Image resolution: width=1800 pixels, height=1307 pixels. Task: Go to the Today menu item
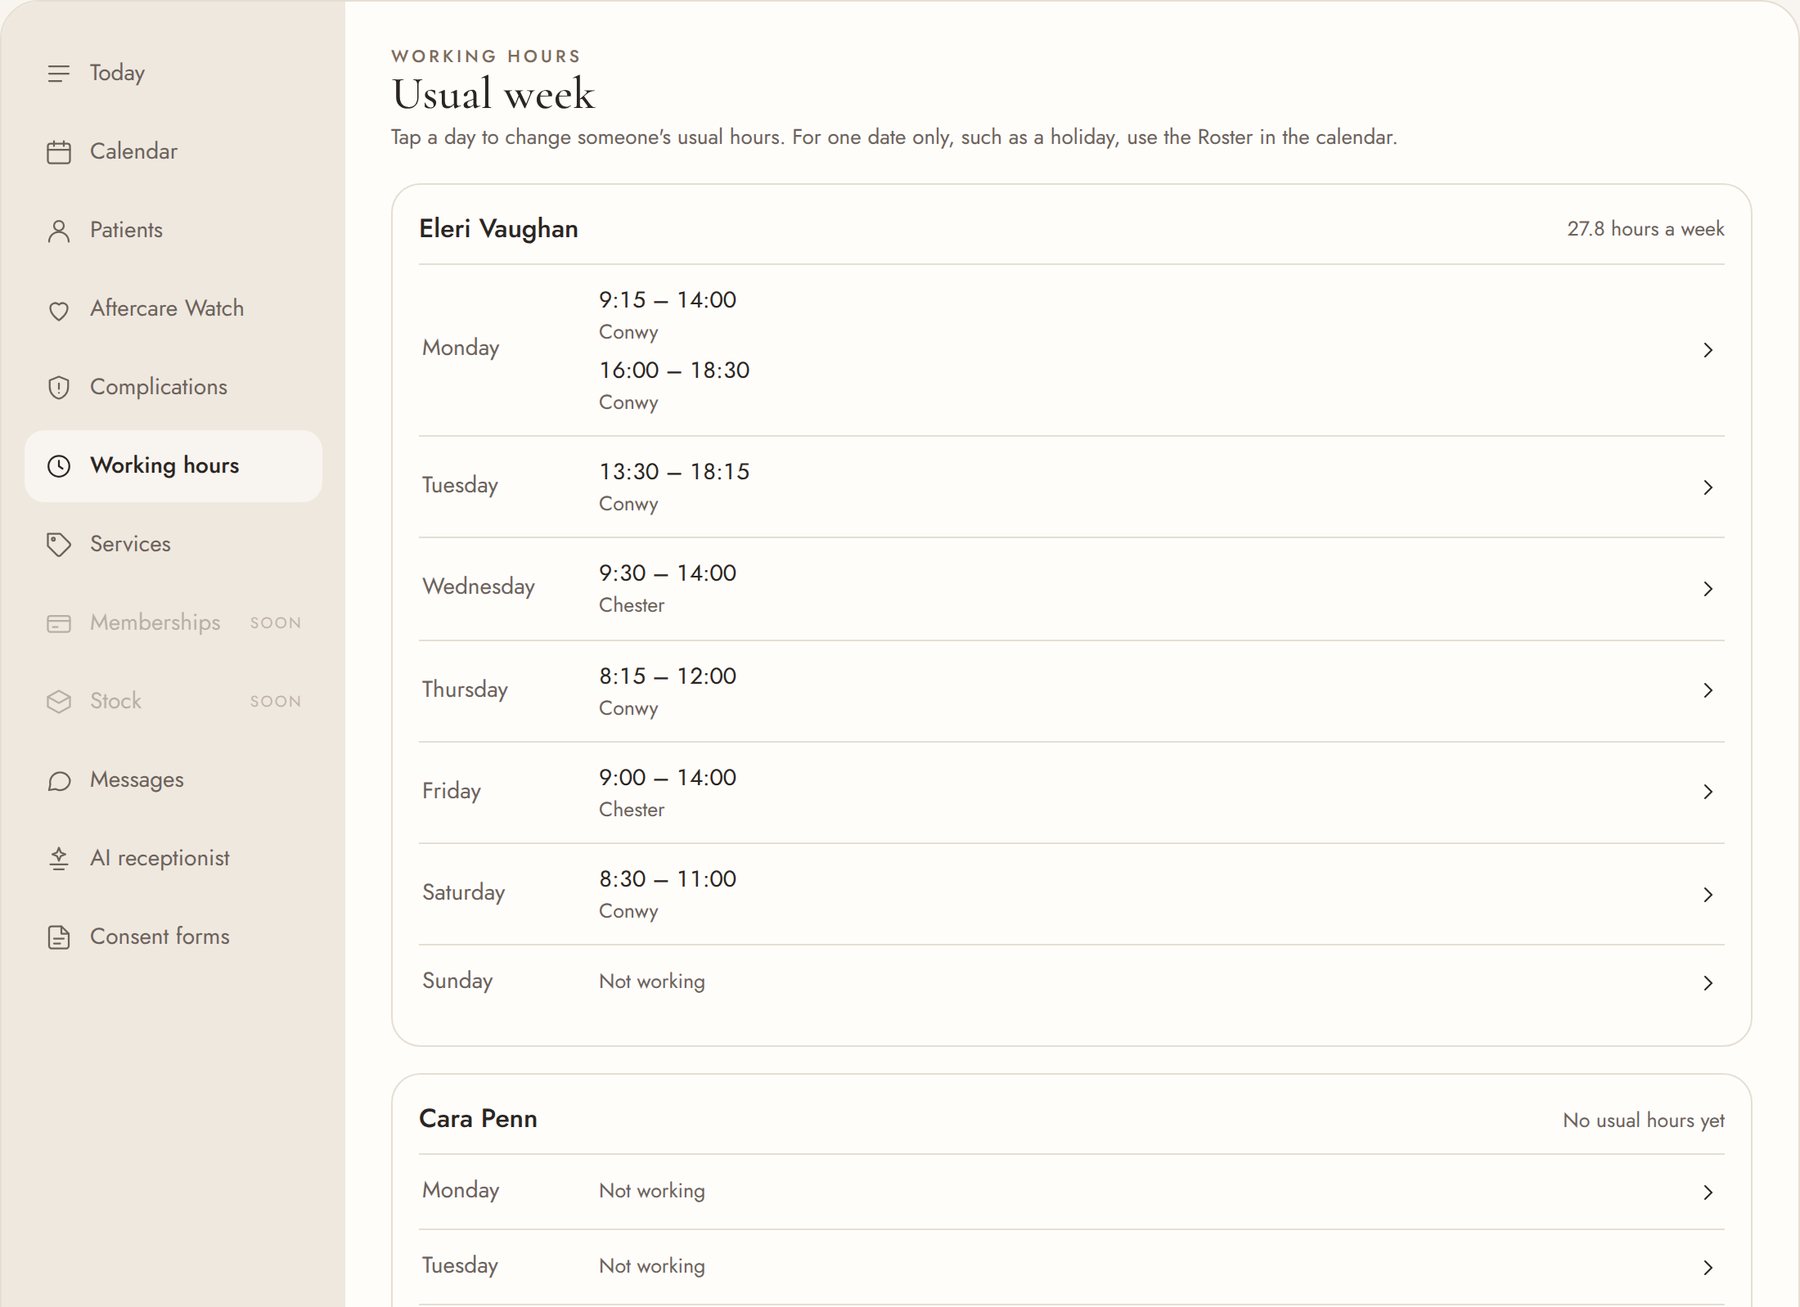pos(173,73)
